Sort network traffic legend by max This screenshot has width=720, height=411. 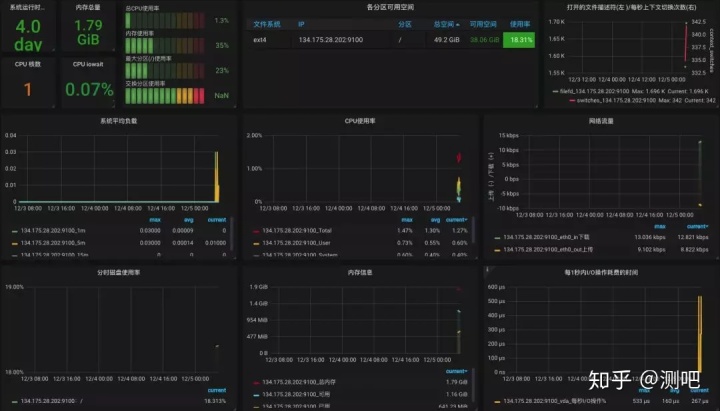click(660, 226)
